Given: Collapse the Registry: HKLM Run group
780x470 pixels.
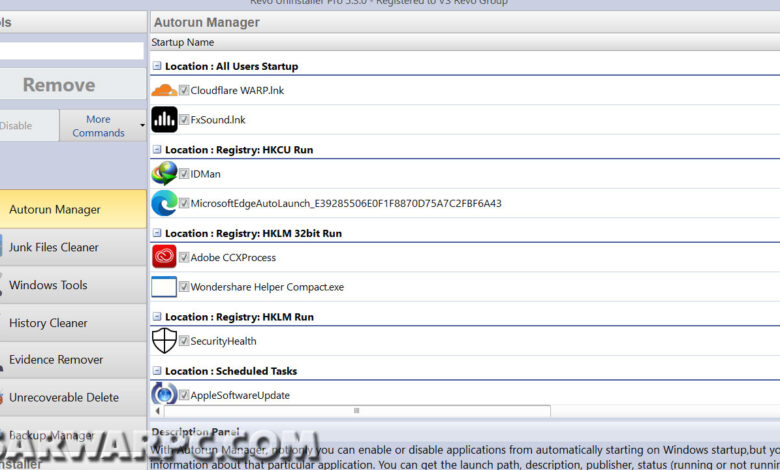Looking at the screenshot, I should [157, 316].
